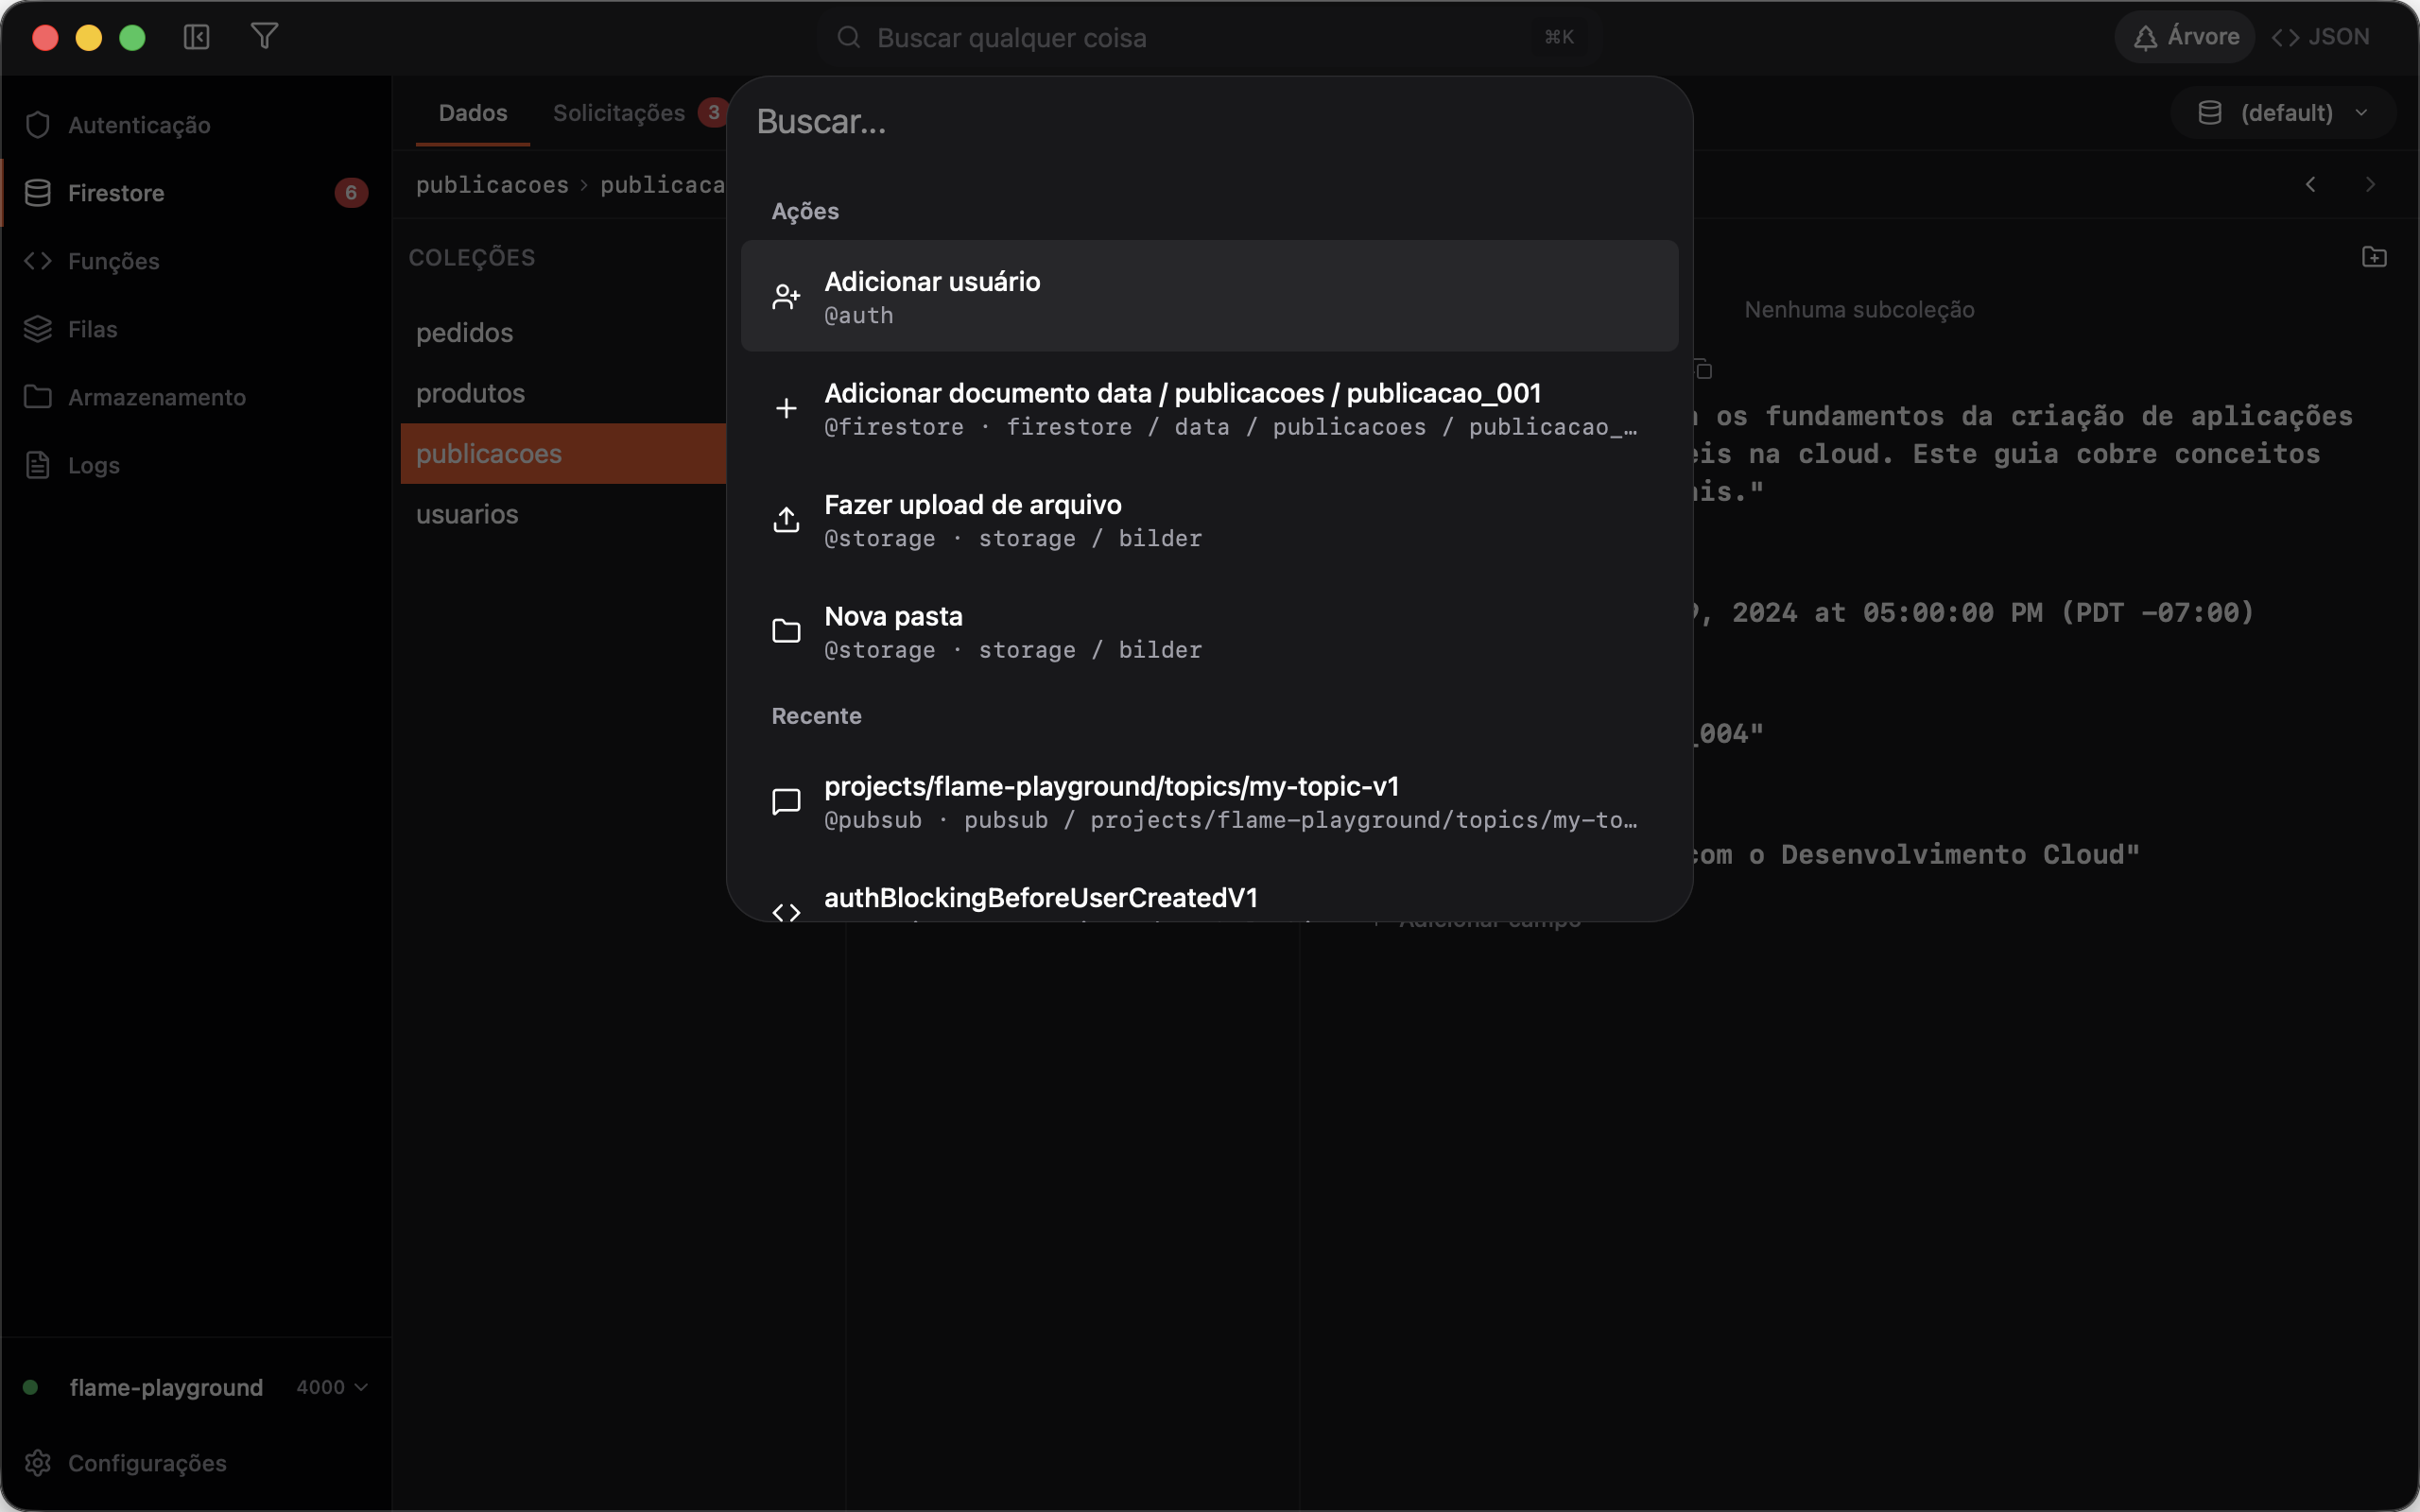Choose Fazer upload de arquivo action
This screenshot has height=1512, width=2420.
click(x=1209, y=520)
